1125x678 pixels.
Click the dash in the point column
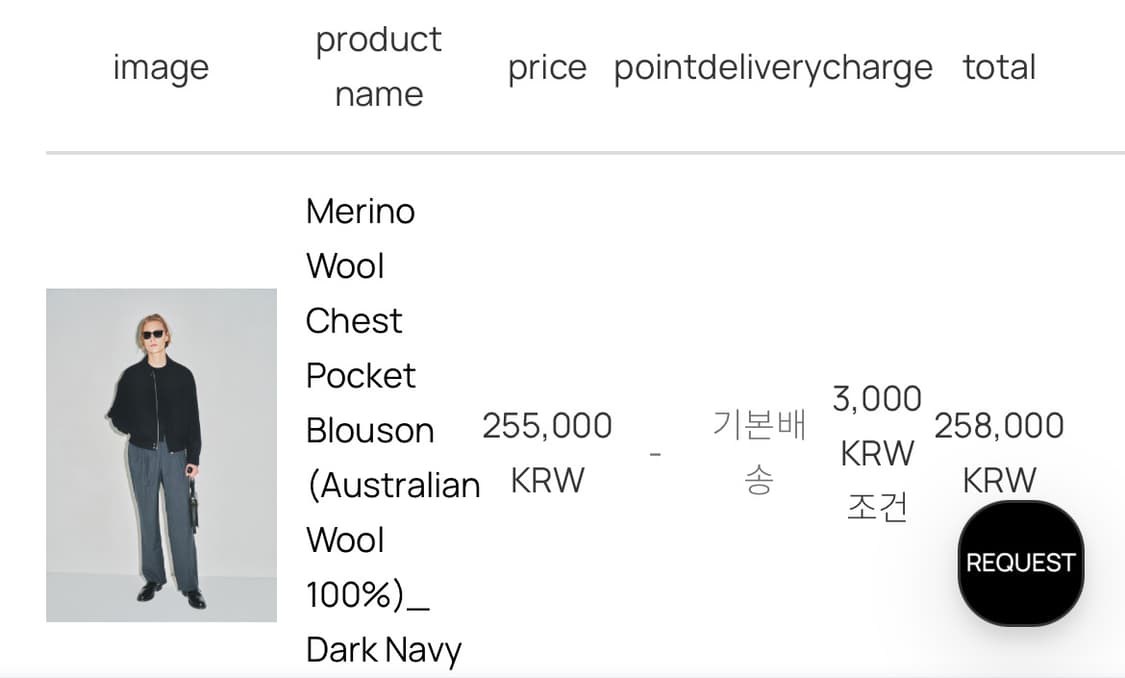click(x=655, y=454)
